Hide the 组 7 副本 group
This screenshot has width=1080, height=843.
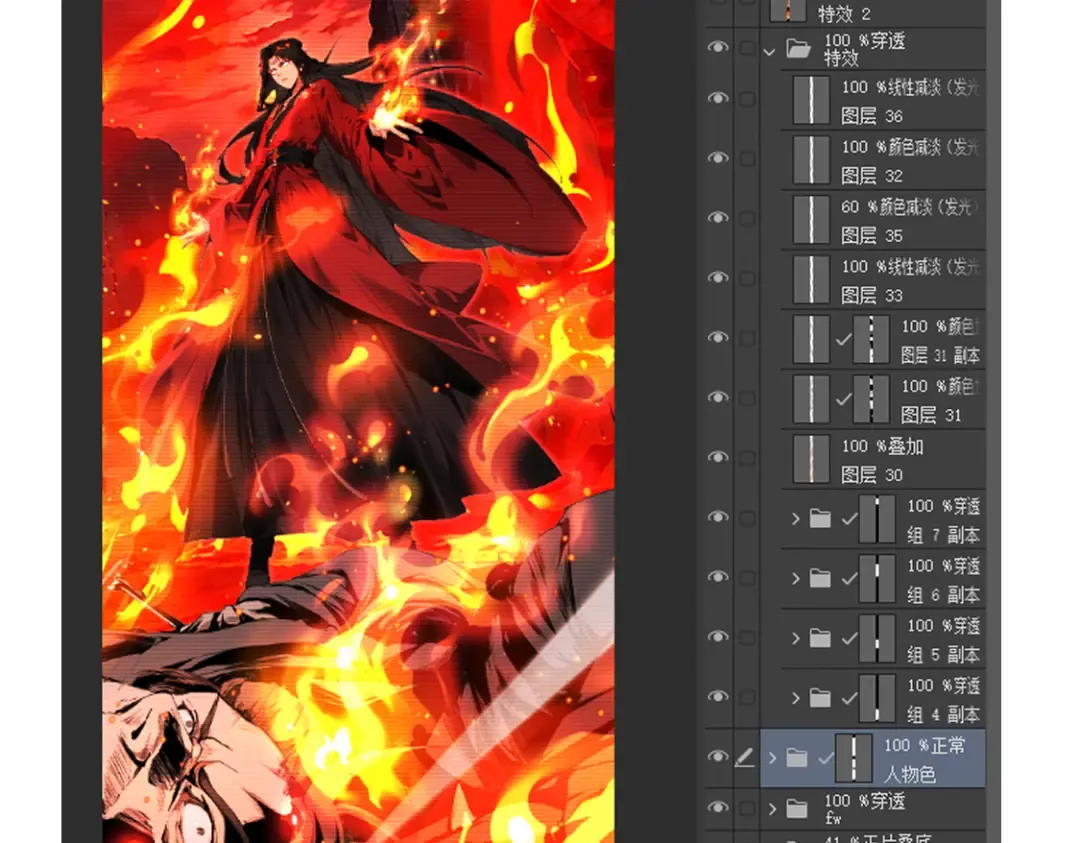click(x=718, y=517)
